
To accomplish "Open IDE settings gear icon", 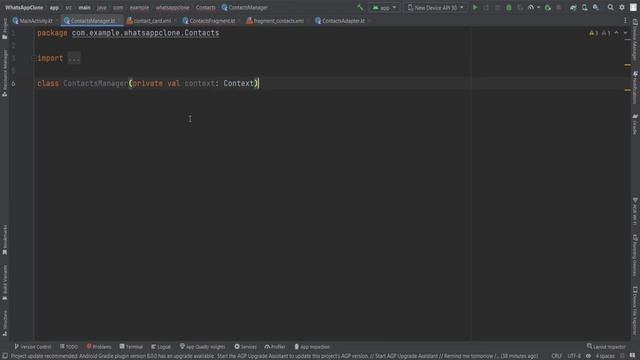I will pyautogui.click(x=622, y=7).
